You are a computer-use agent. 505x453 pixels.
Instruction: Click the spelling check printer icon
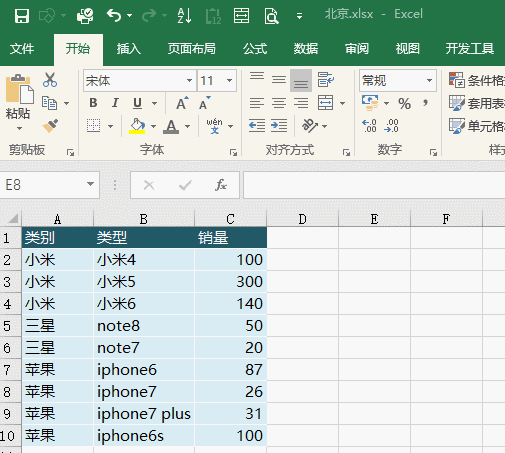(85, 15)
